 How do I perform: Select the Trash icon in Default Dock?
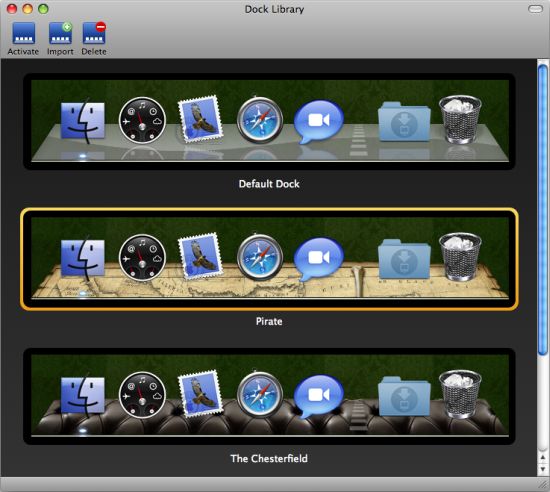460,119
